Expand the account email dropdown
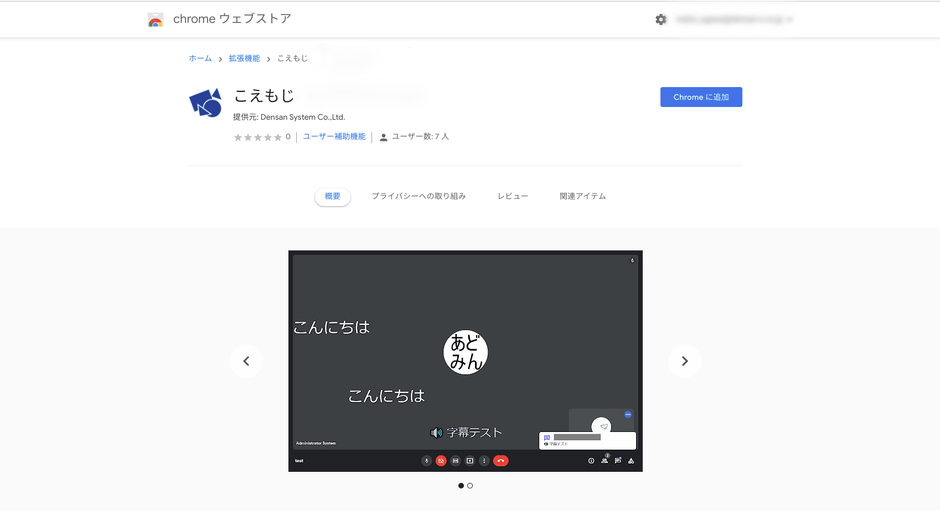This screenshot has height=529, width=940. pyautogui.click(x=734, y=19)
